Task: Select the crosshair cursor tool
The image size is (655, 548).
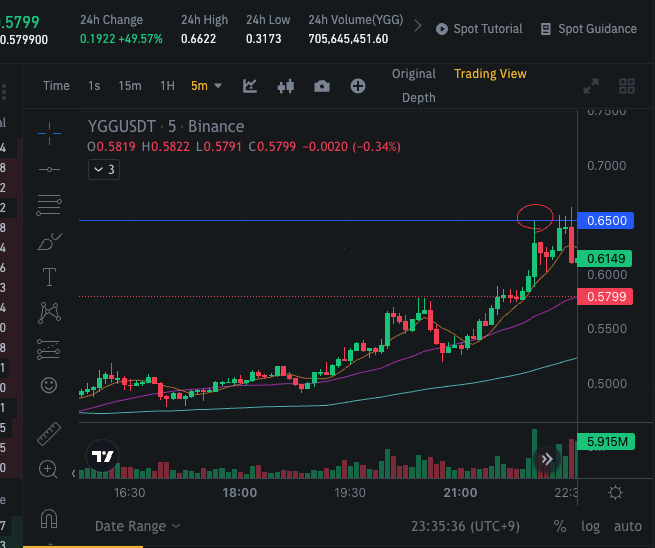Action: tap(49, 134)
